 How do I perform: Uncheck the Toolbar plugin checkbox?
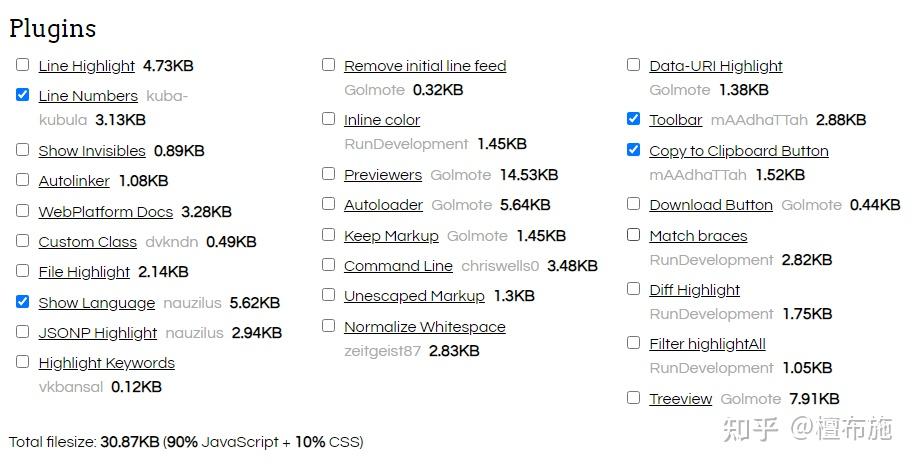(633, 119)
